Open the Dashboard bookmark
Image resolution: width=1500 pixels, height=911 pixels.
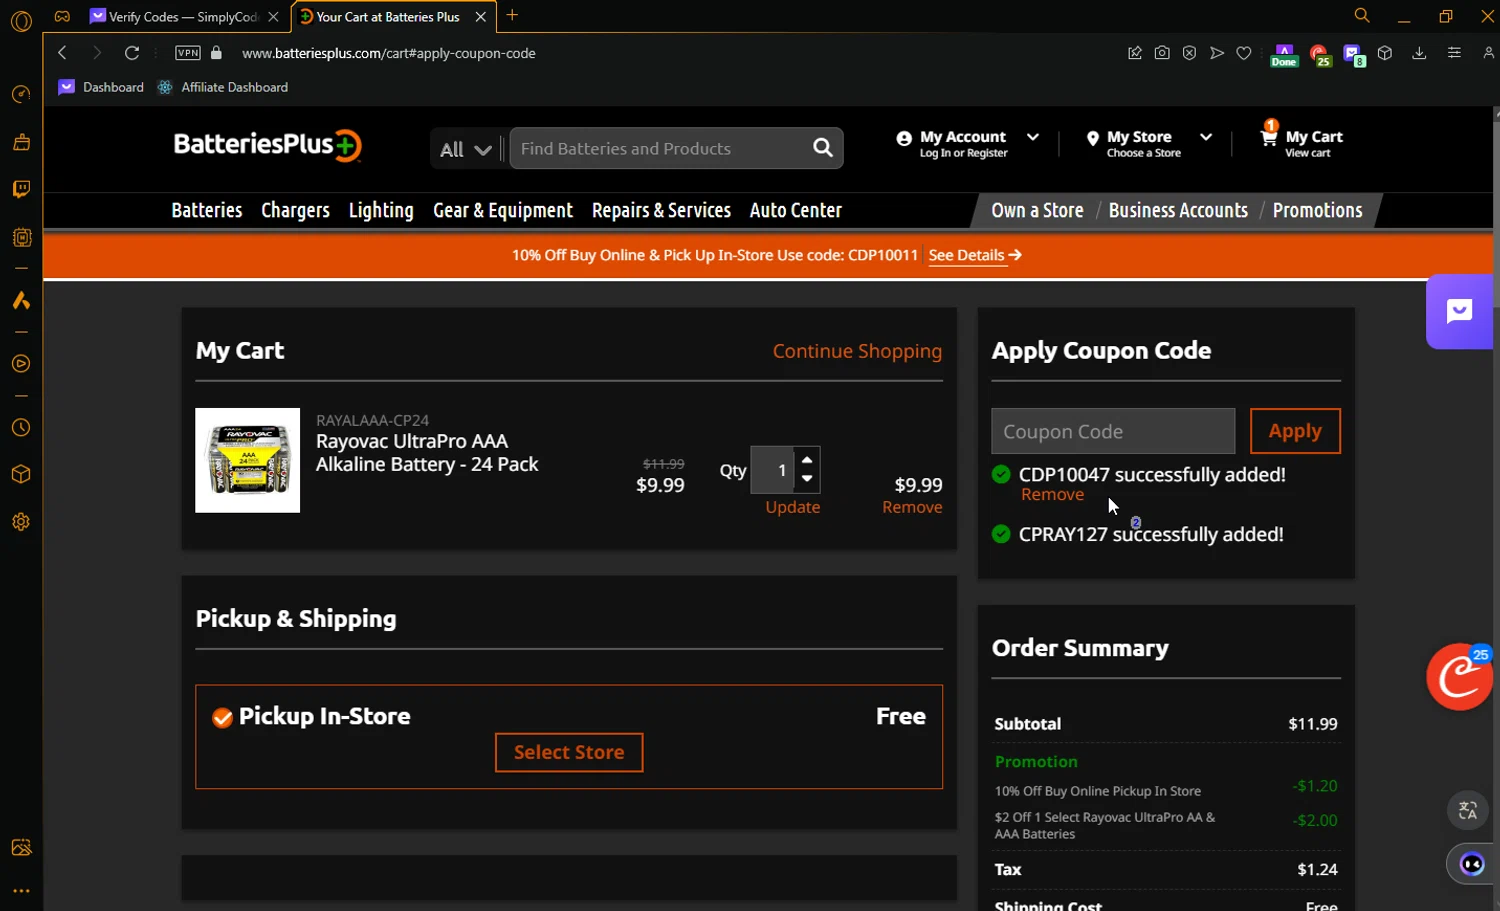point(101,87)
